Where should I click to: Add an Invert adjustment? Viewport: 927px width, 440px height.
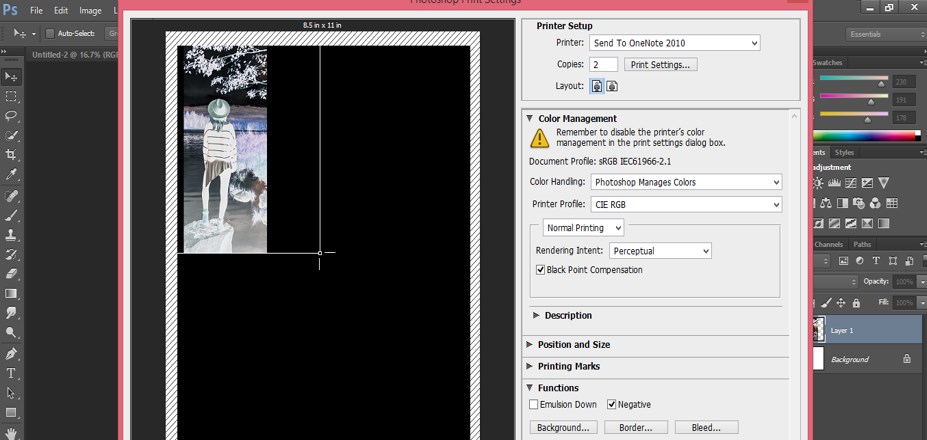click(x=818, y=224)
